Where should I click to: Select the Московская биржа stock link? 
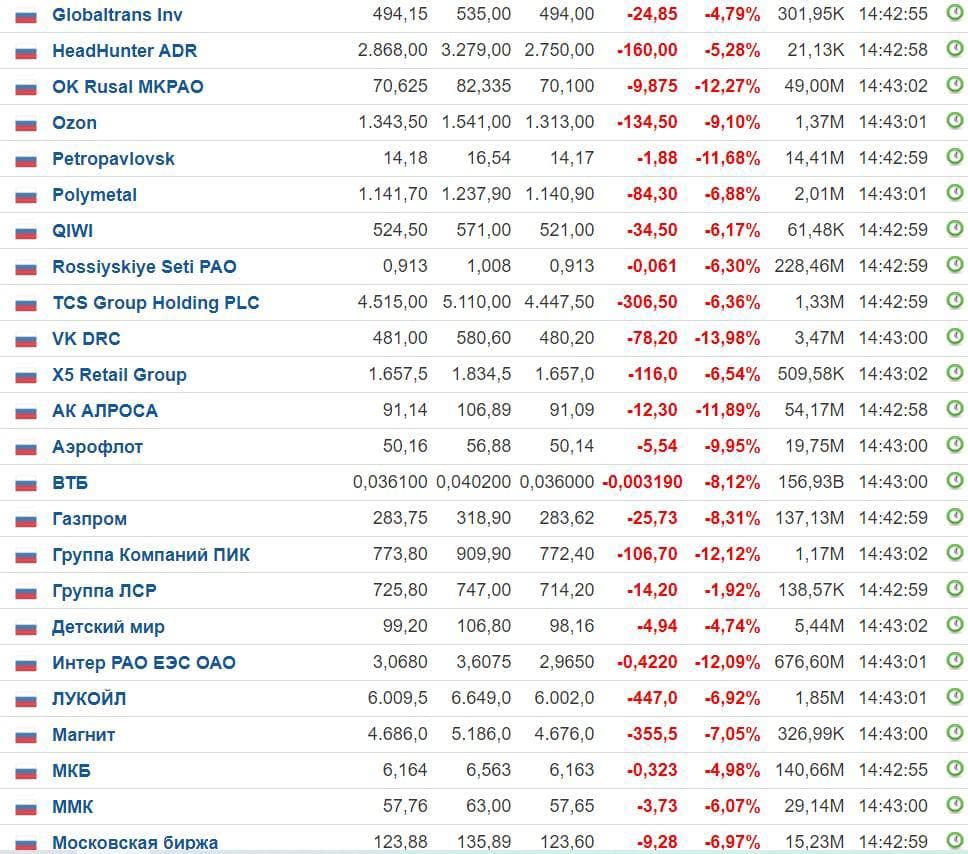pyautogui.click(x=135, y=842)
